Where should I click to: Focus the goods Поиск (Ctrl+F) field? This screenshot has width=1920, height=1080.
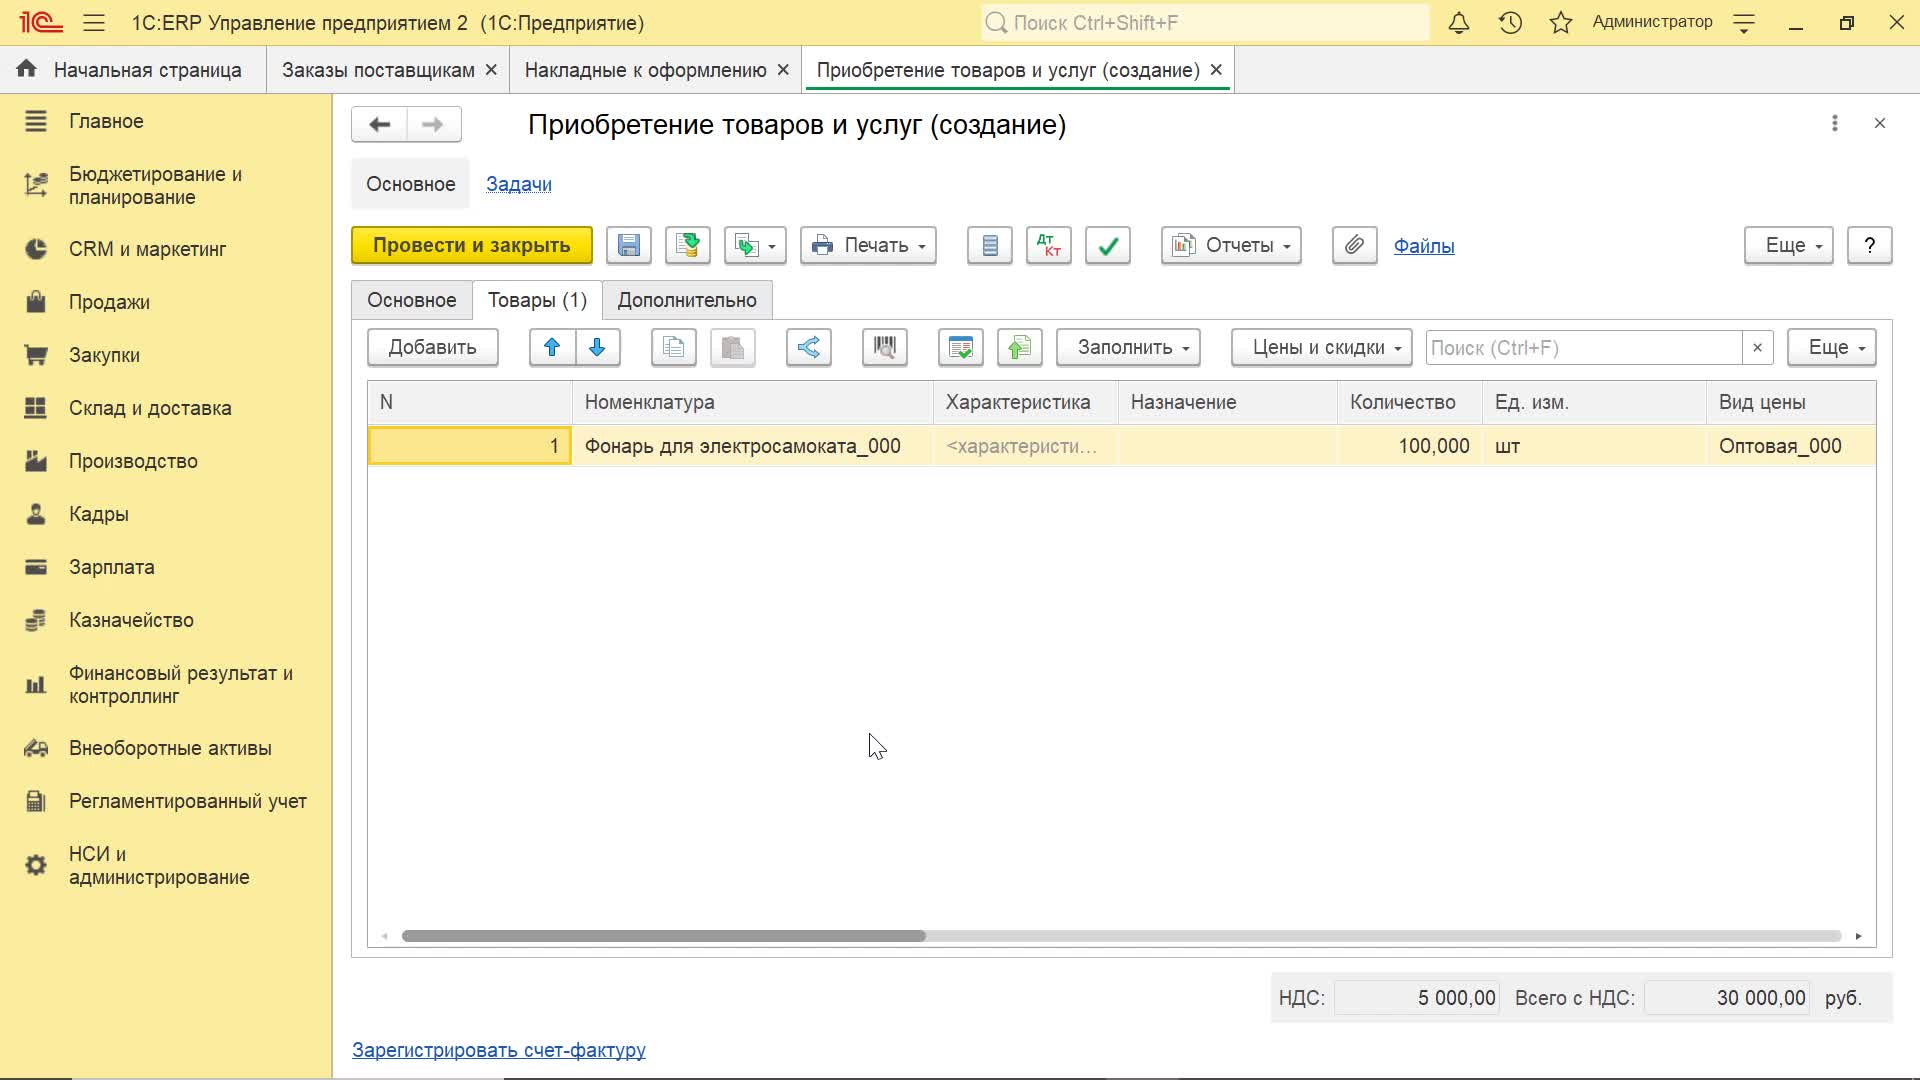click(x=1584, y=347)
